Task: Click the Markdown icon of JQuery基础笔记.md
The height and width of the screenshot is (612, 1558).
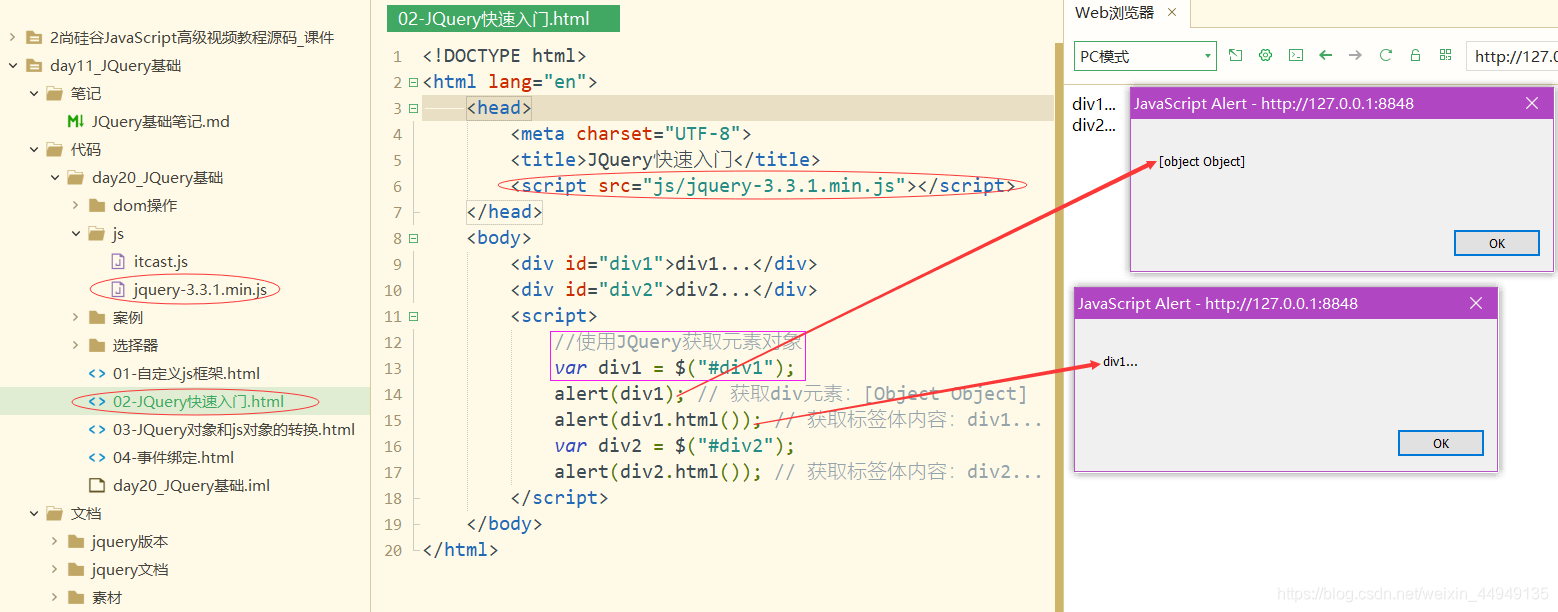Action: (x=75, y=121)
